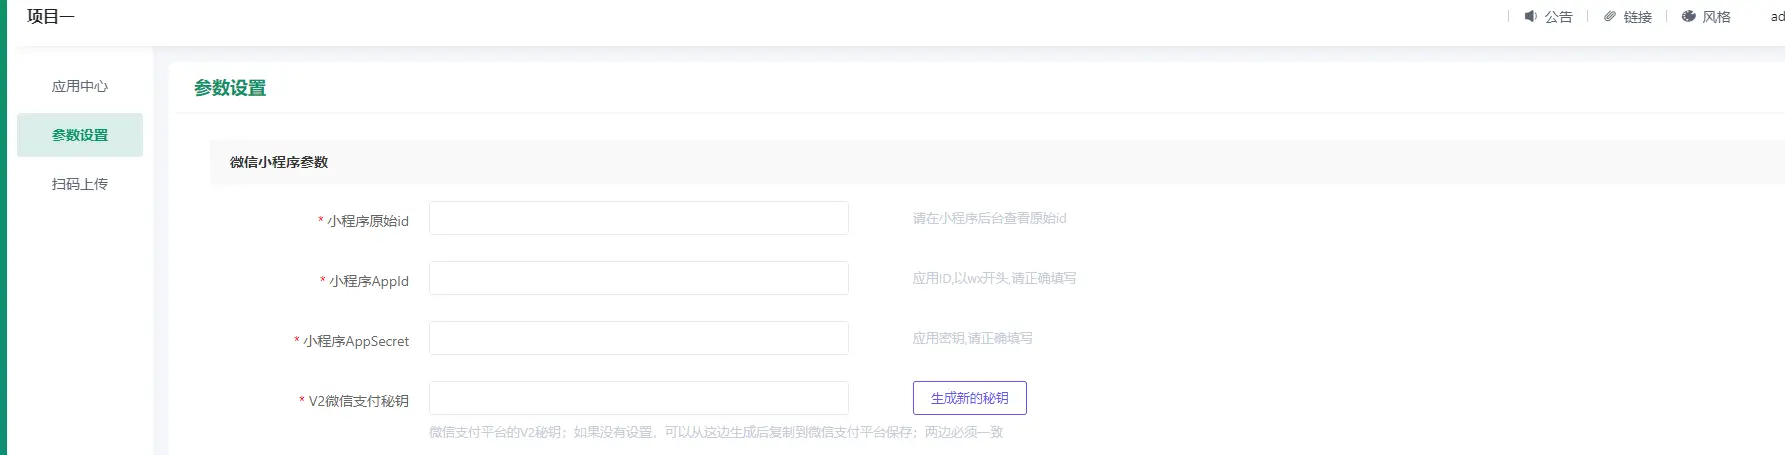Click the 风格 palette icon
Image resolution: width=1785 pixels, height=455 pixels.
[1689, 16]
